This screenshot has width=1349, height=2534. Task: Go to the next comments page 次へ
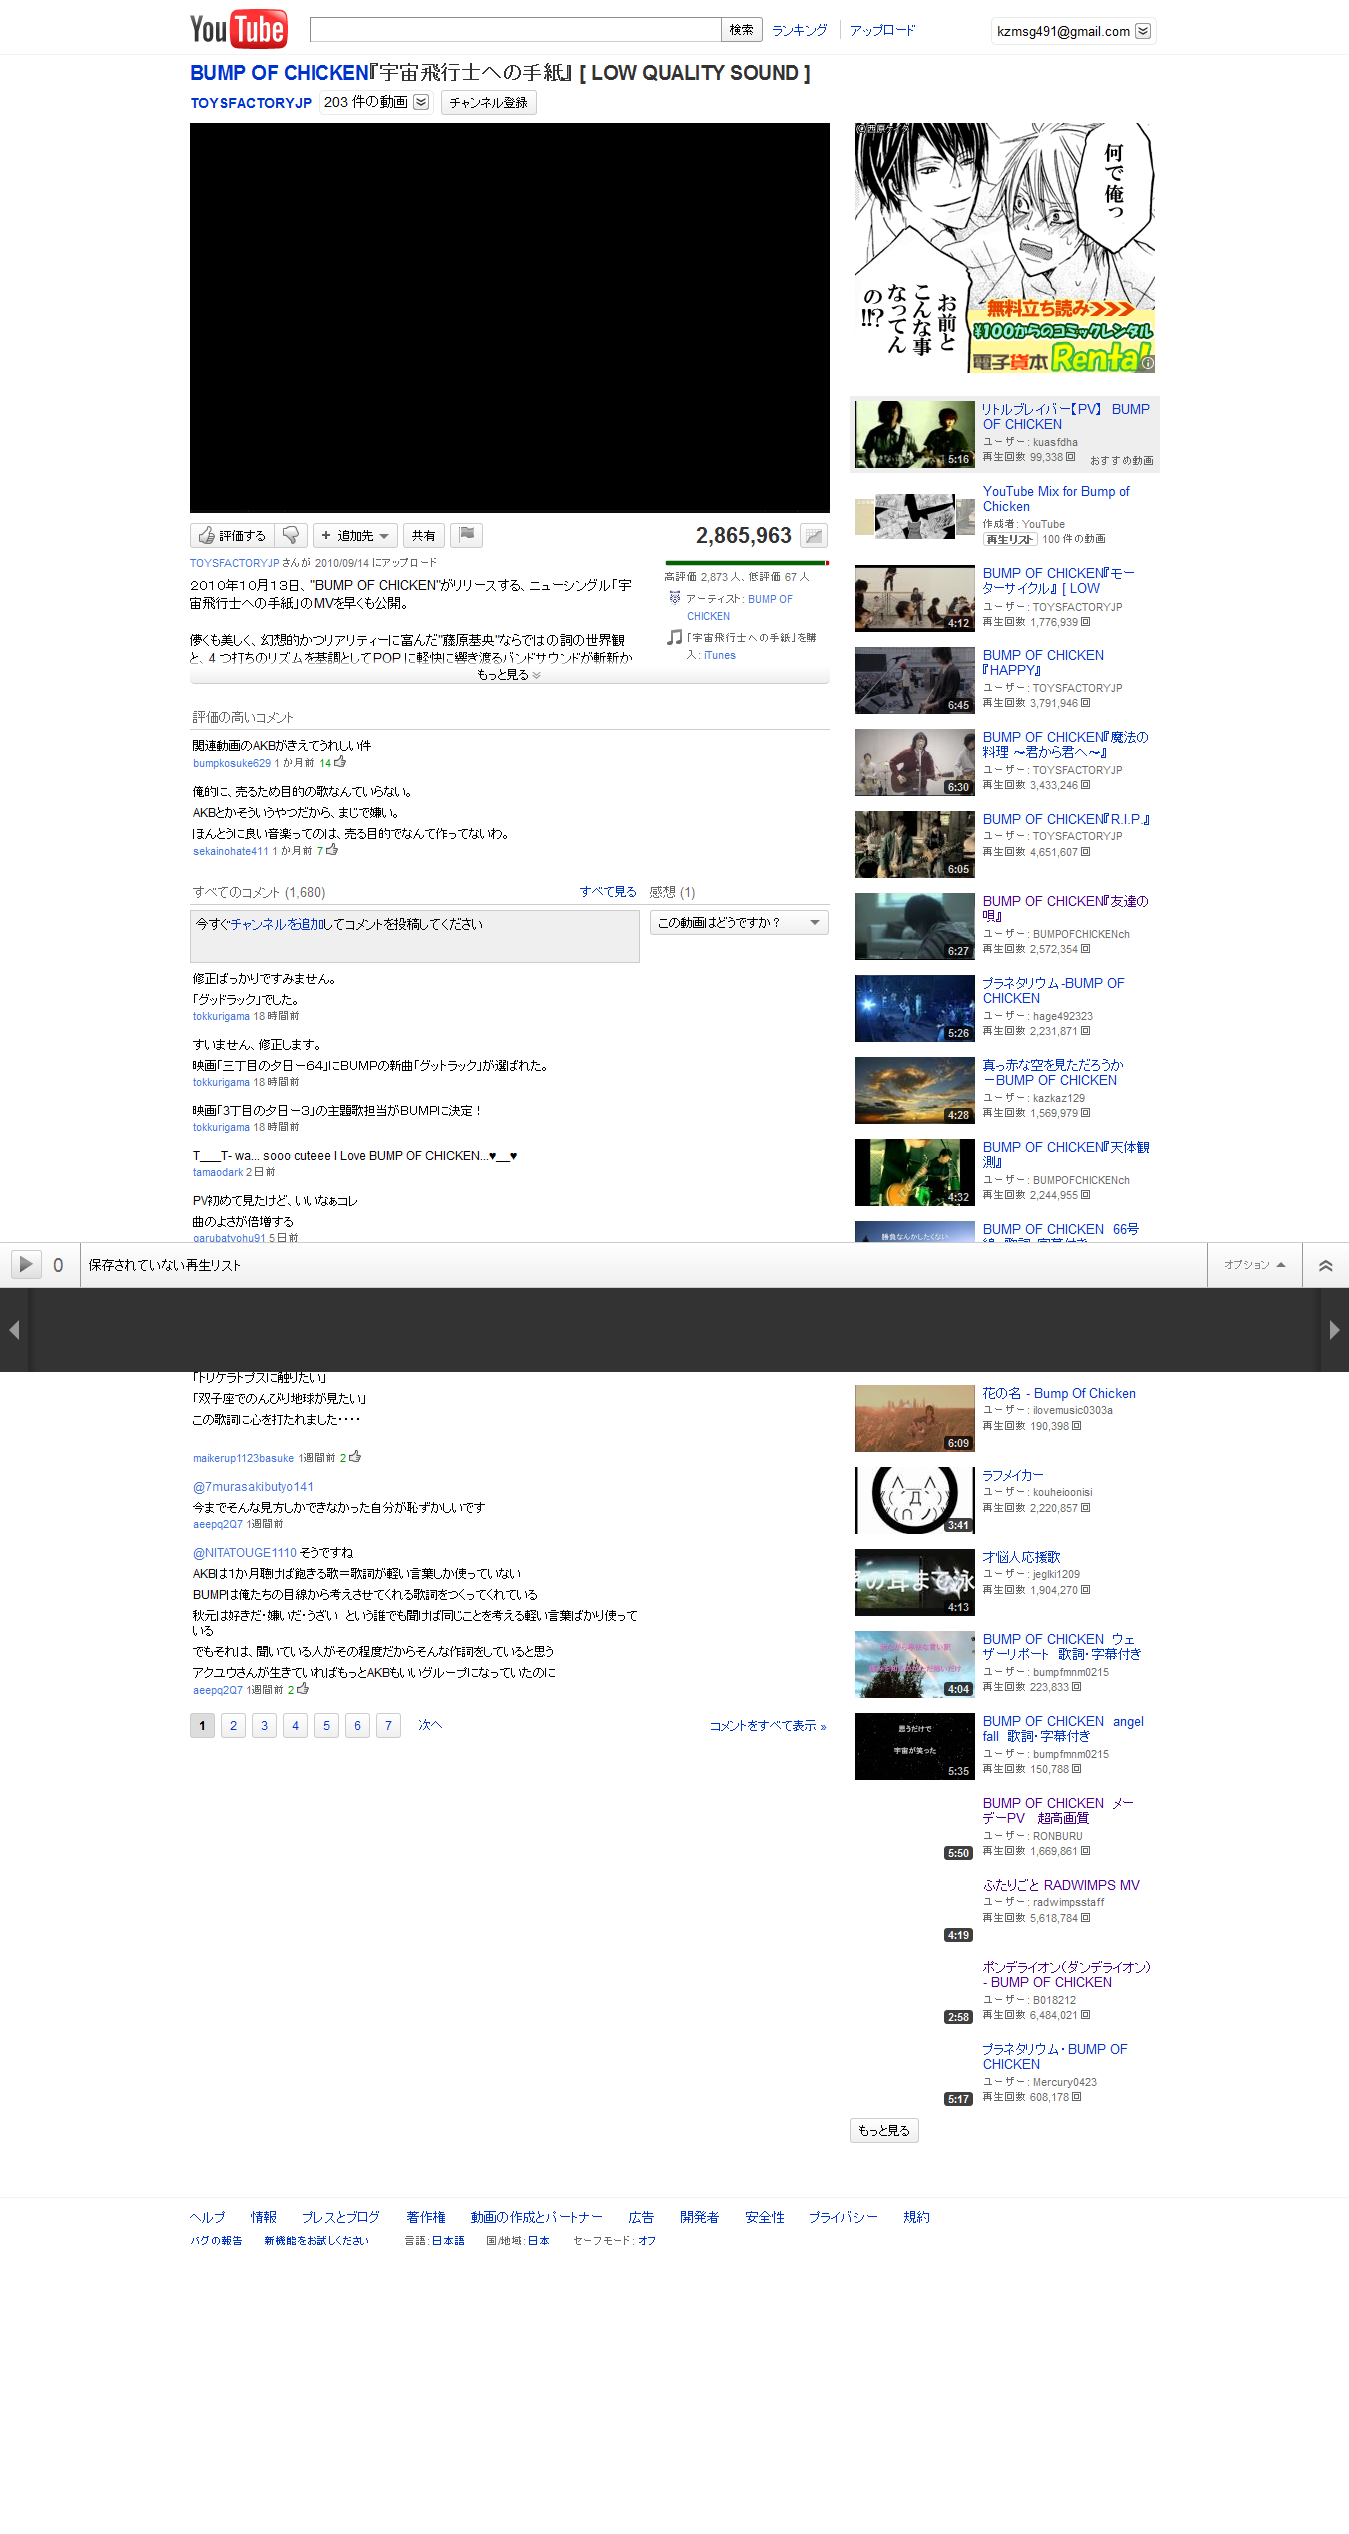click(x=430, y=1725)
